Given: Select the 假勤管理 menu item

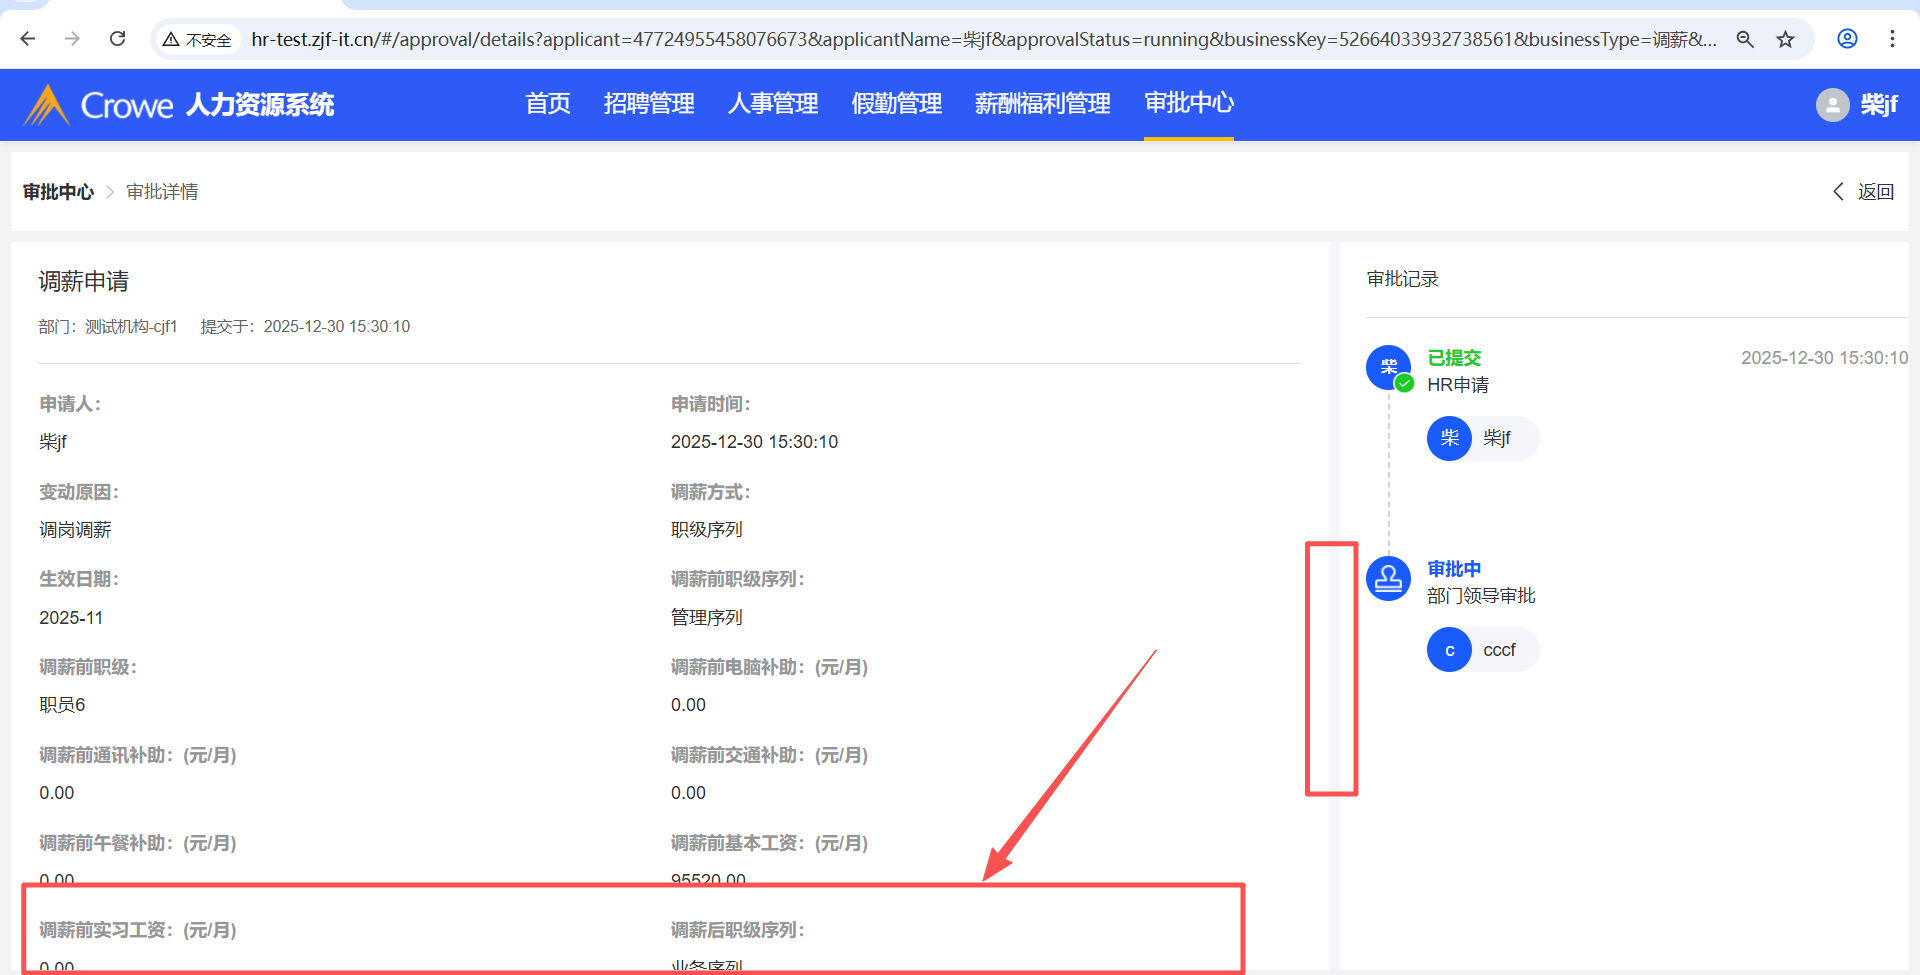Looking at the screenshot, I should point(896,103).
